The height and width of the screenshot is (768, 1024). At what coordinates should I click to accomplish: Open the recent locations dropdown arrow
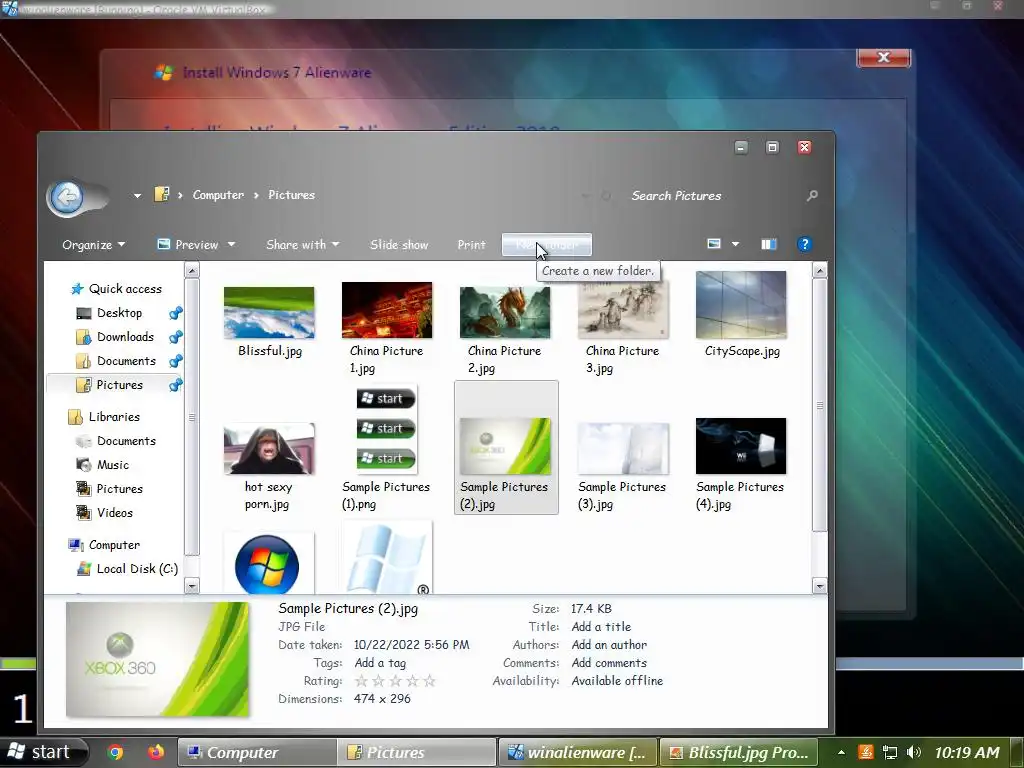(x=137, y=195)
